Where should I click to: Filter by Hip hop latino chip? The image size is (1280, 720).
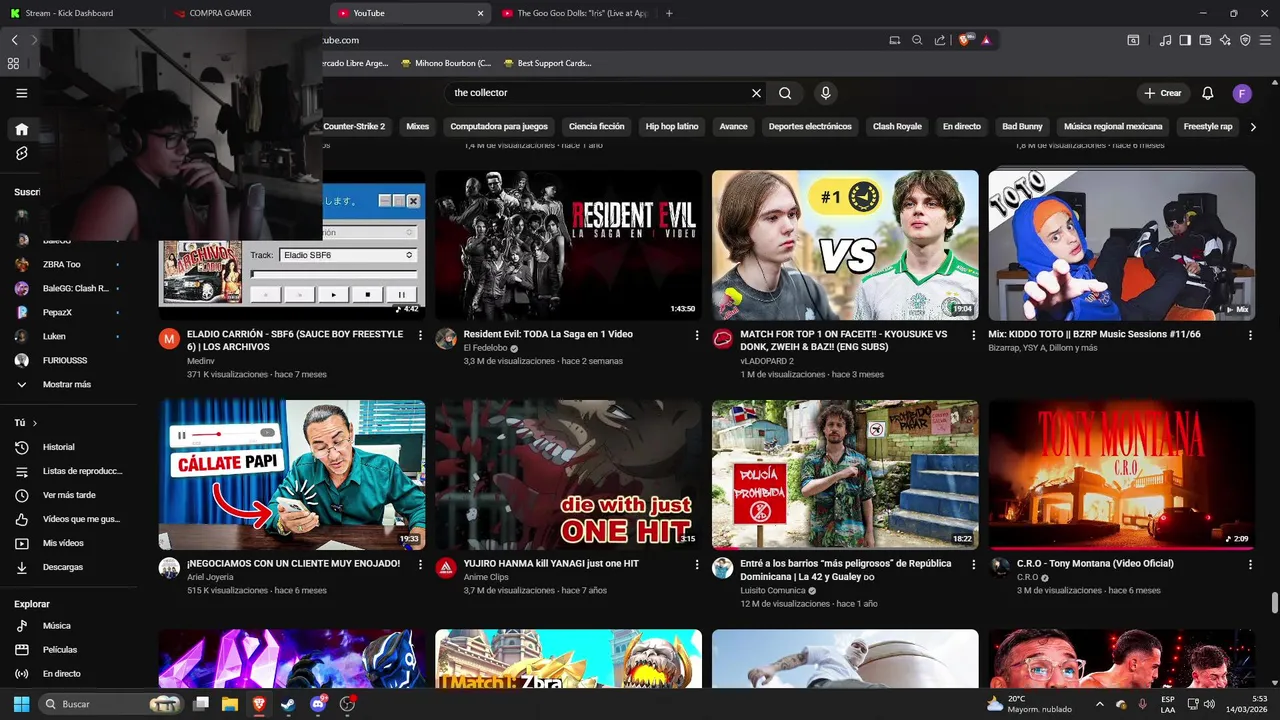[672, 127]
